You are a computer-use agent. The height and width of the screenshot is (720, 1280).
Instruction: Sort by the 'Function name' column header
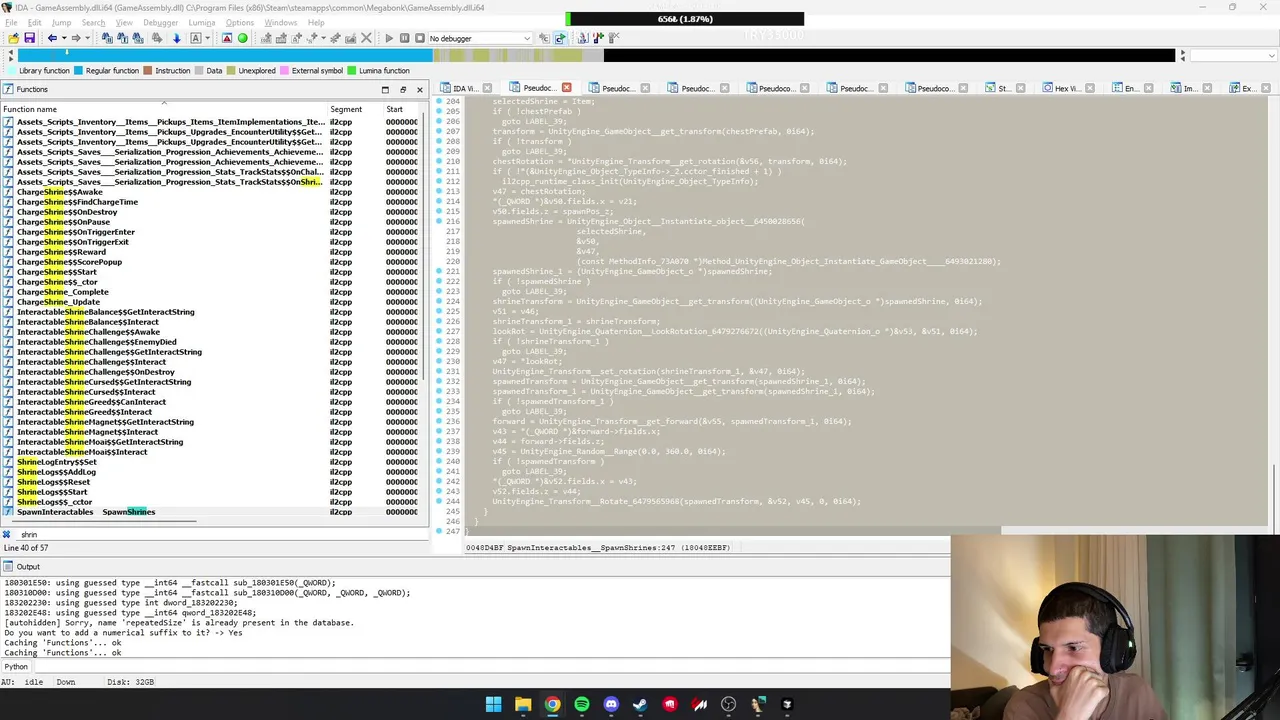pyautogui.click(x=164, y=109)
